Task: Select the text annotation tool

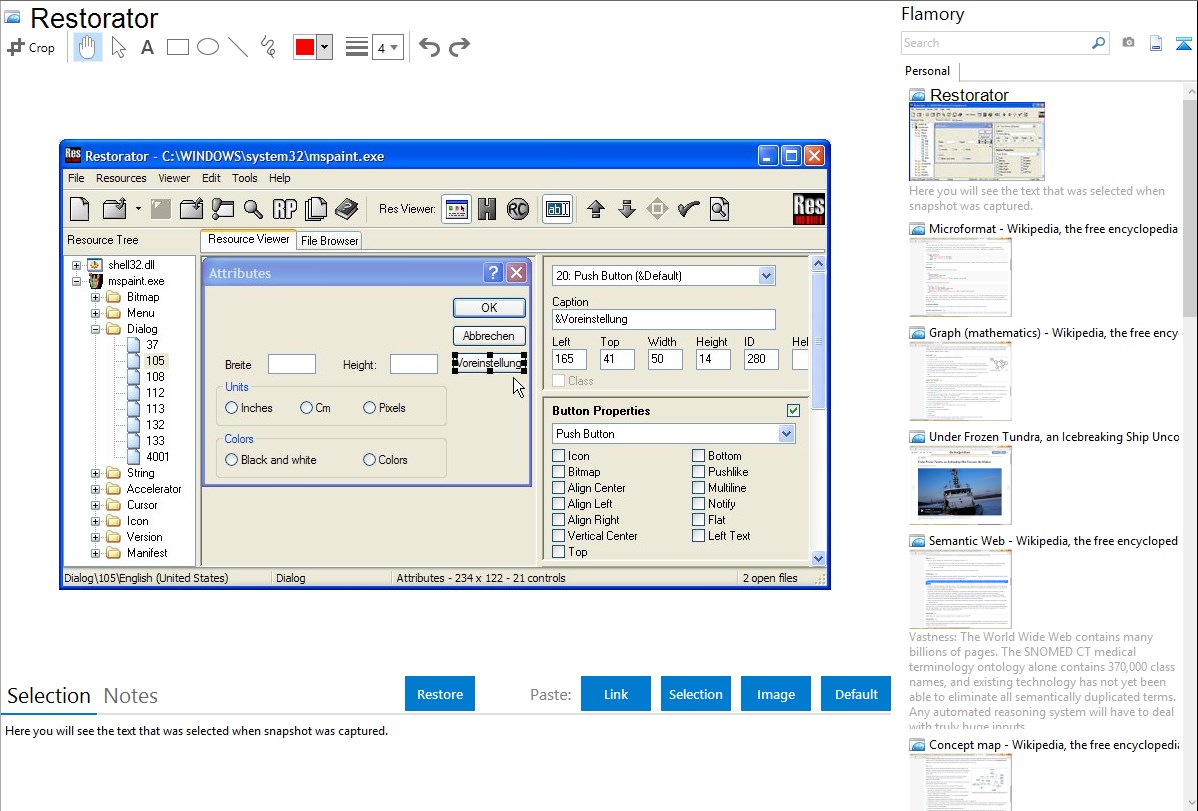Action: click(x=147, y=47)
